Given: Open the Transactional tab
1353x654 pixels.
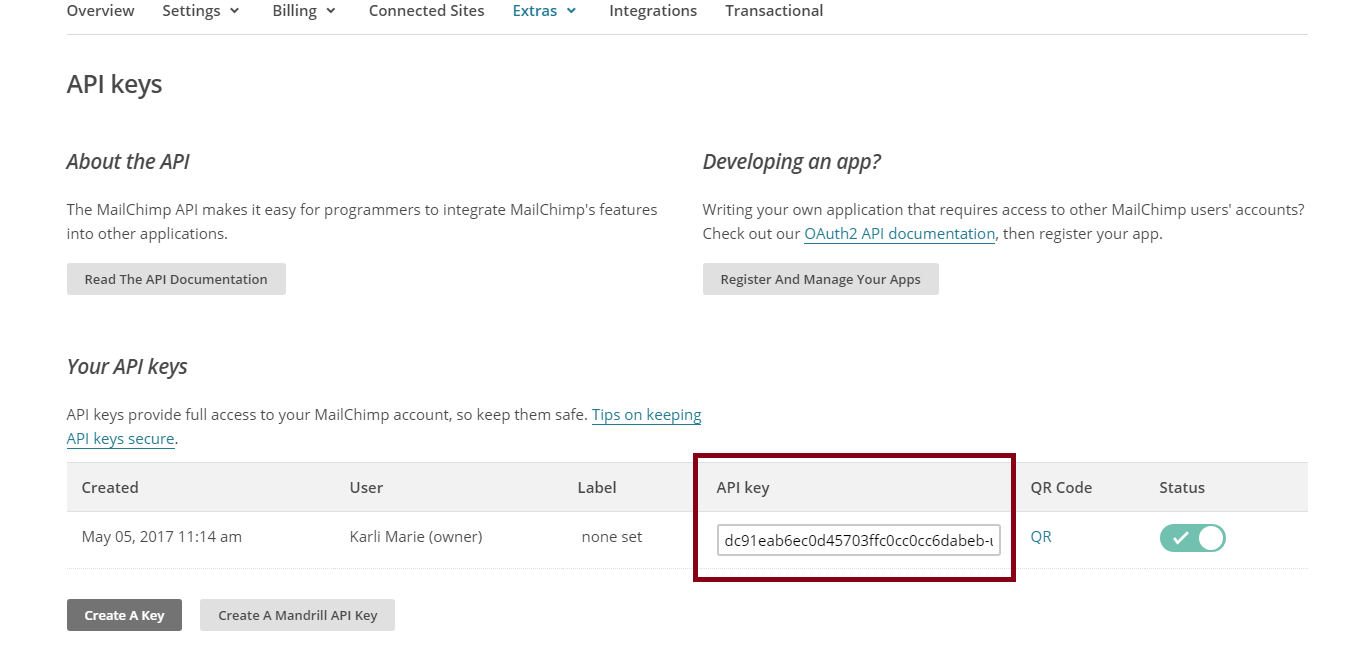Looking at the screenshot, I should (774, 11).
